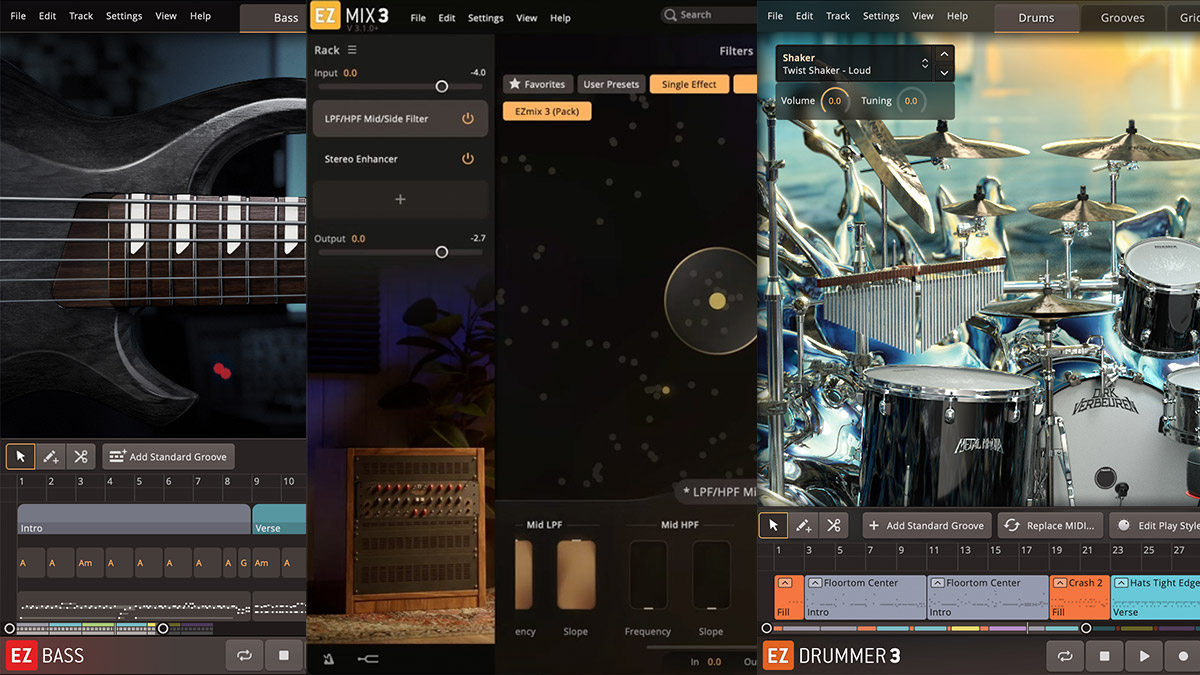This screenshot has height=675, width=1200.
Task: Open Track menu in EZbass
Action: [x=81, y=16]
